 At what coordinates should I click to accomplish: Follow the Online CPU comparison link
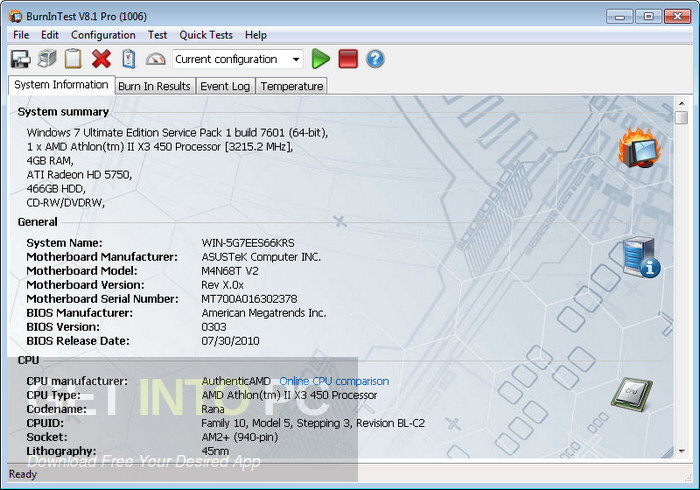tap(334, 381)
